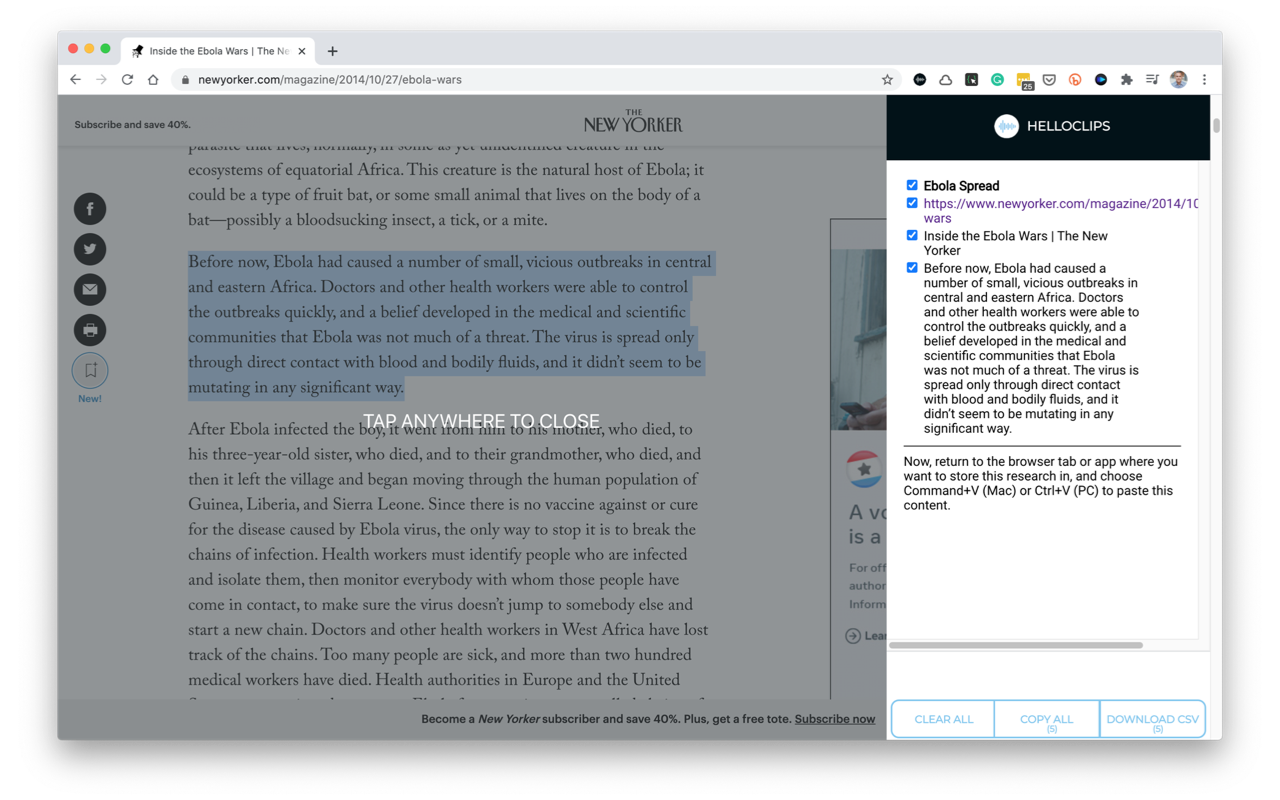Share article via Twitter icon
The image size is (1280, 800).
click(90, 249)
